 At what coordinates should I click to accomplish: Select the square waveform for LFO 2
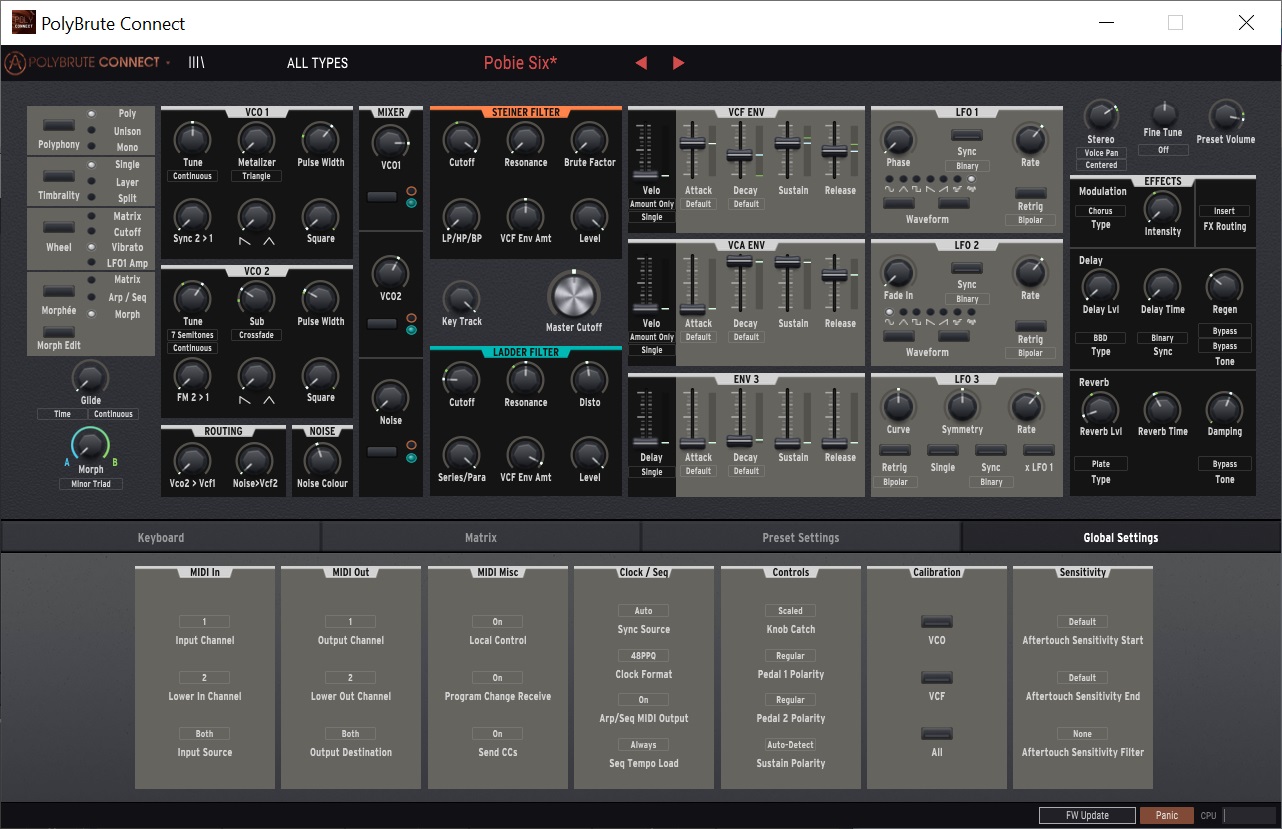coord(916,312)
